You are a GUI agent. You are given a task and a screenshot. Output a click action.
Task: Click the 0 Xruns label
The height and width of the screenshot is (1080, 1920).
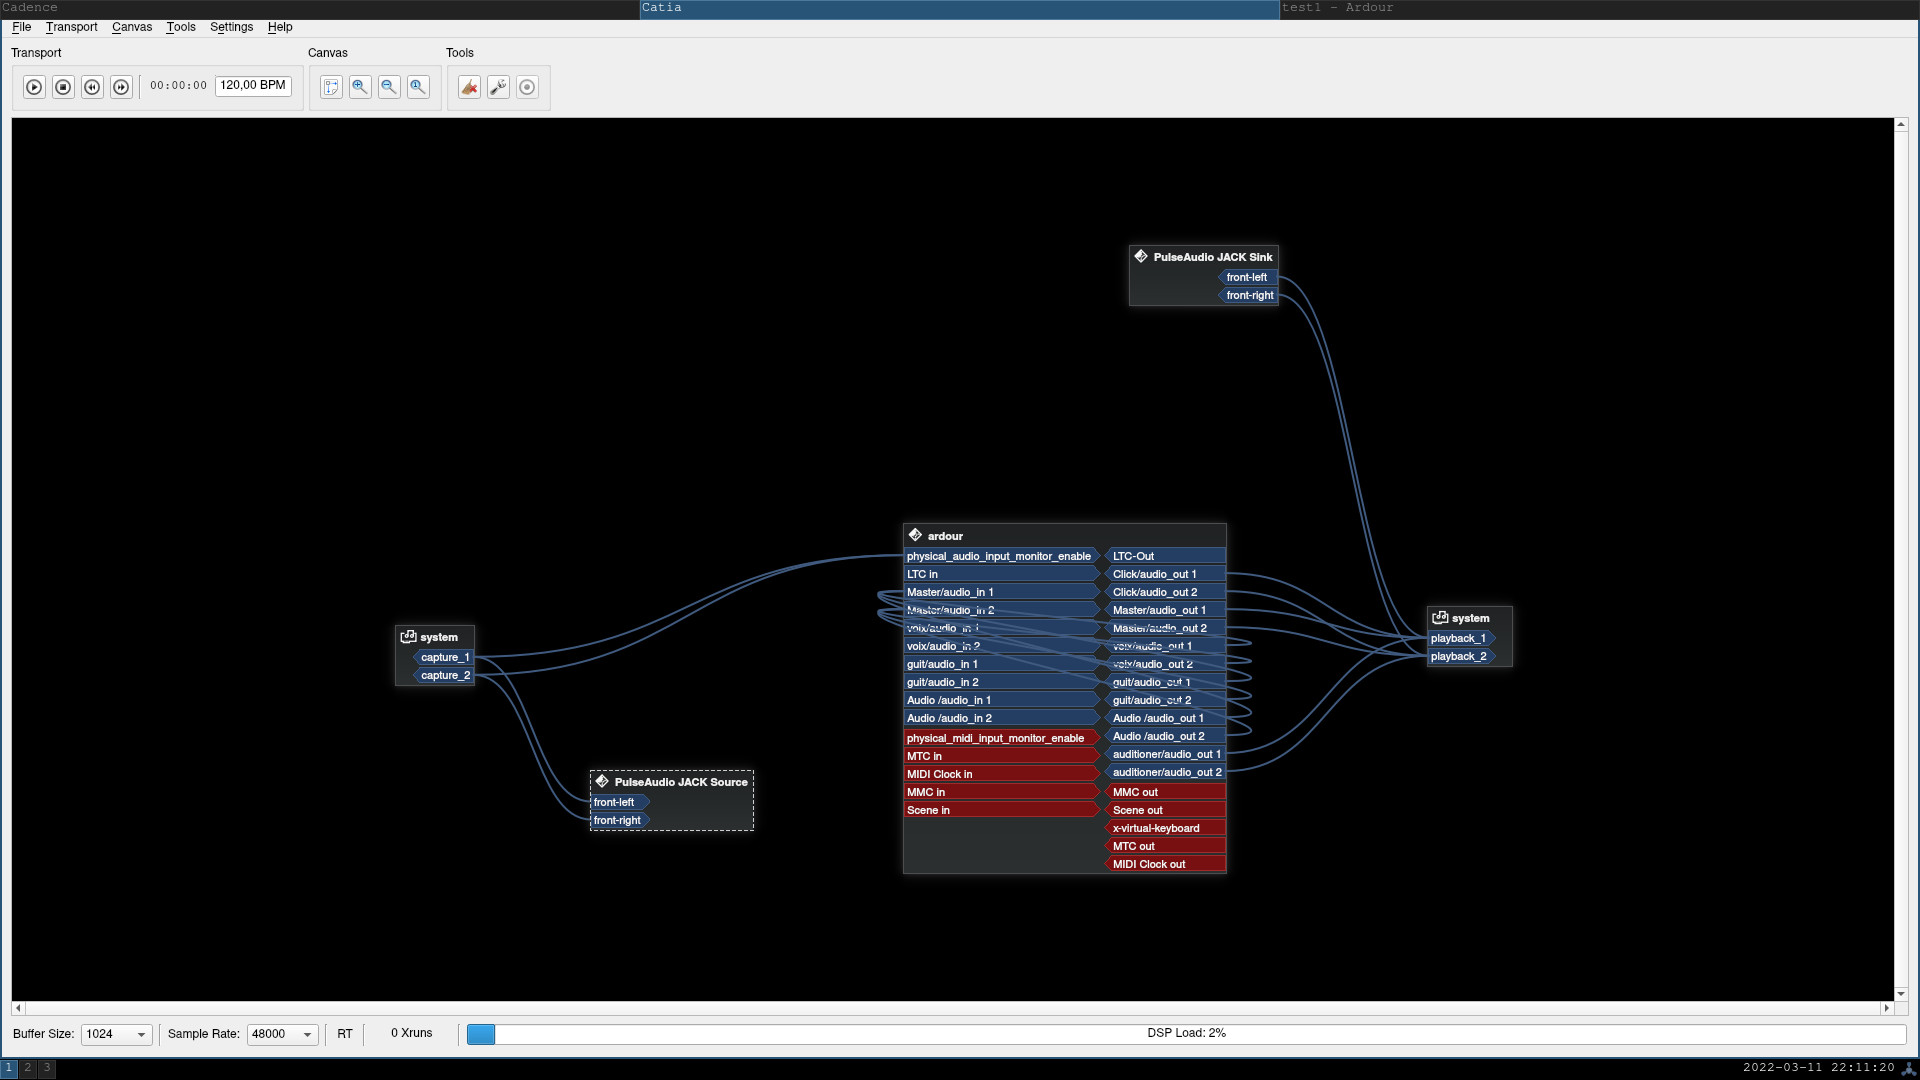point(411,1033)
